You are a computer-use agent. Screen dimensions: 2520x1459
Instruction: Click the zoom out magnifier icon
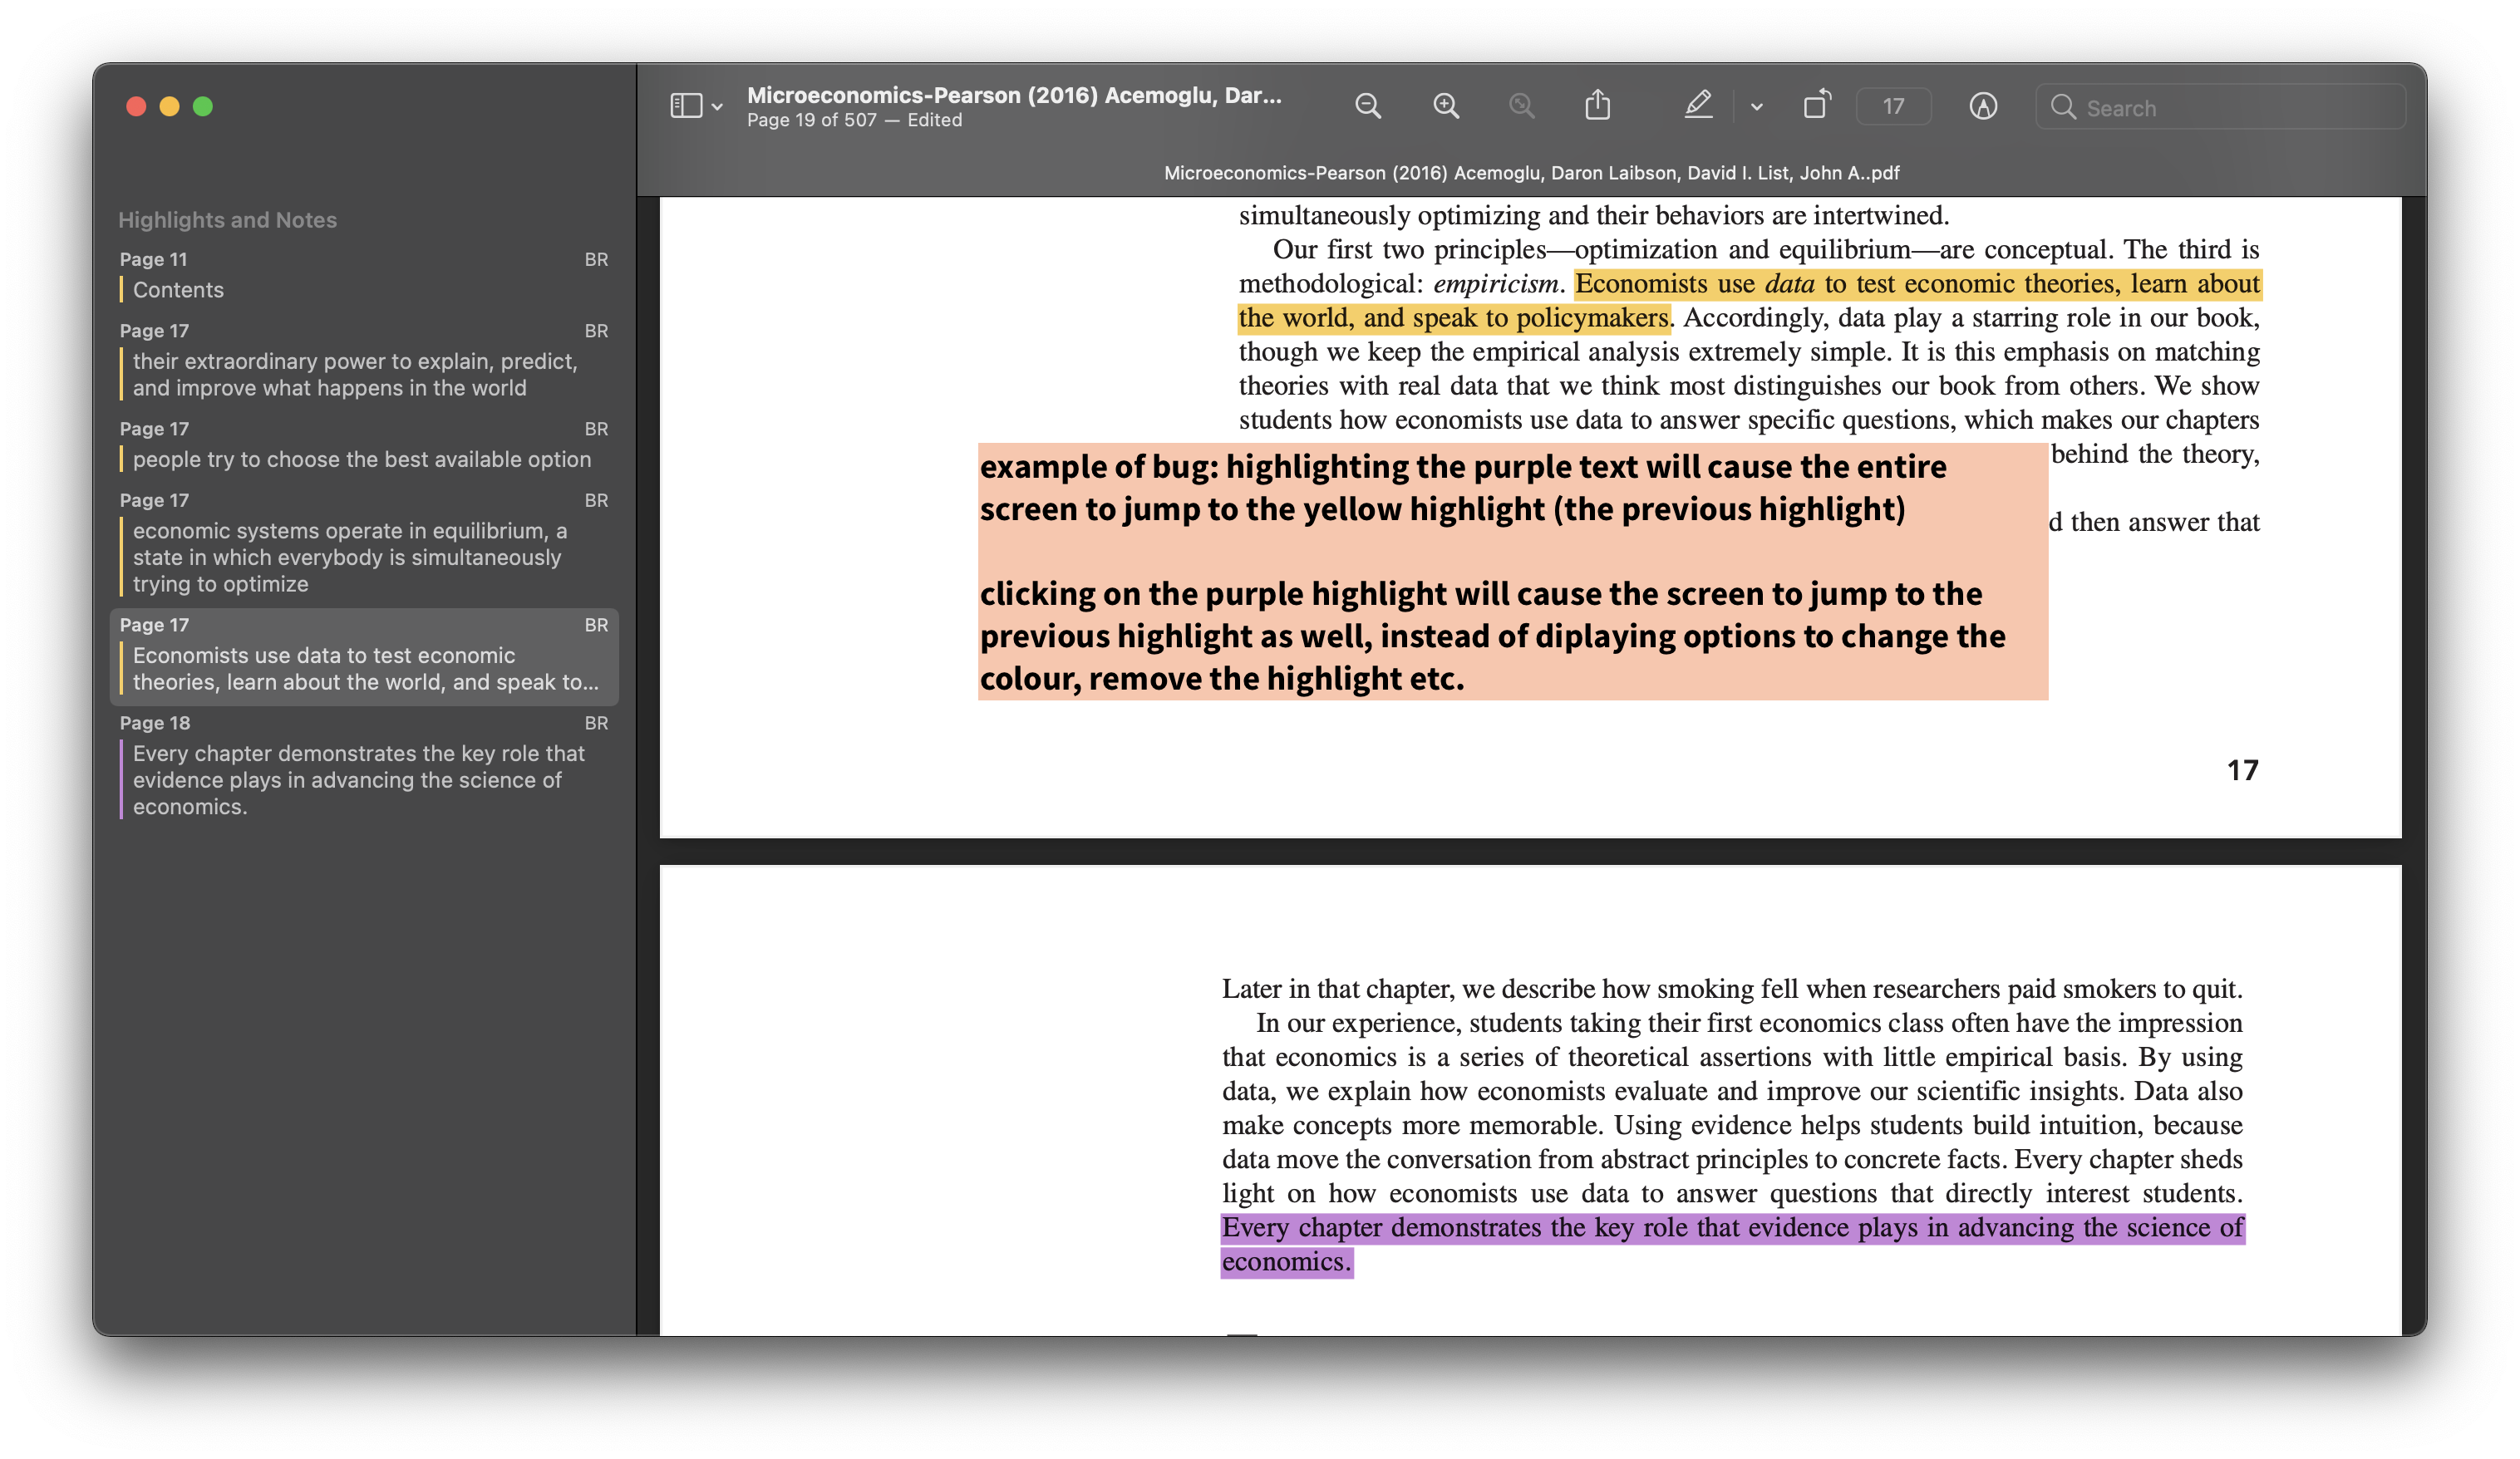[x=1368, y=106]
